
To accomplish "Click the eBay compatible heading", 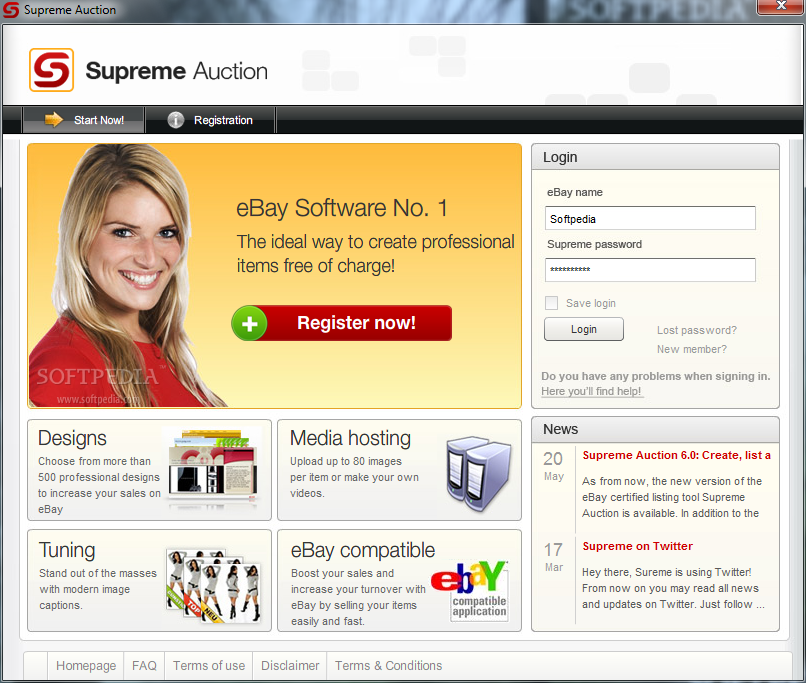I will (363, 550).
